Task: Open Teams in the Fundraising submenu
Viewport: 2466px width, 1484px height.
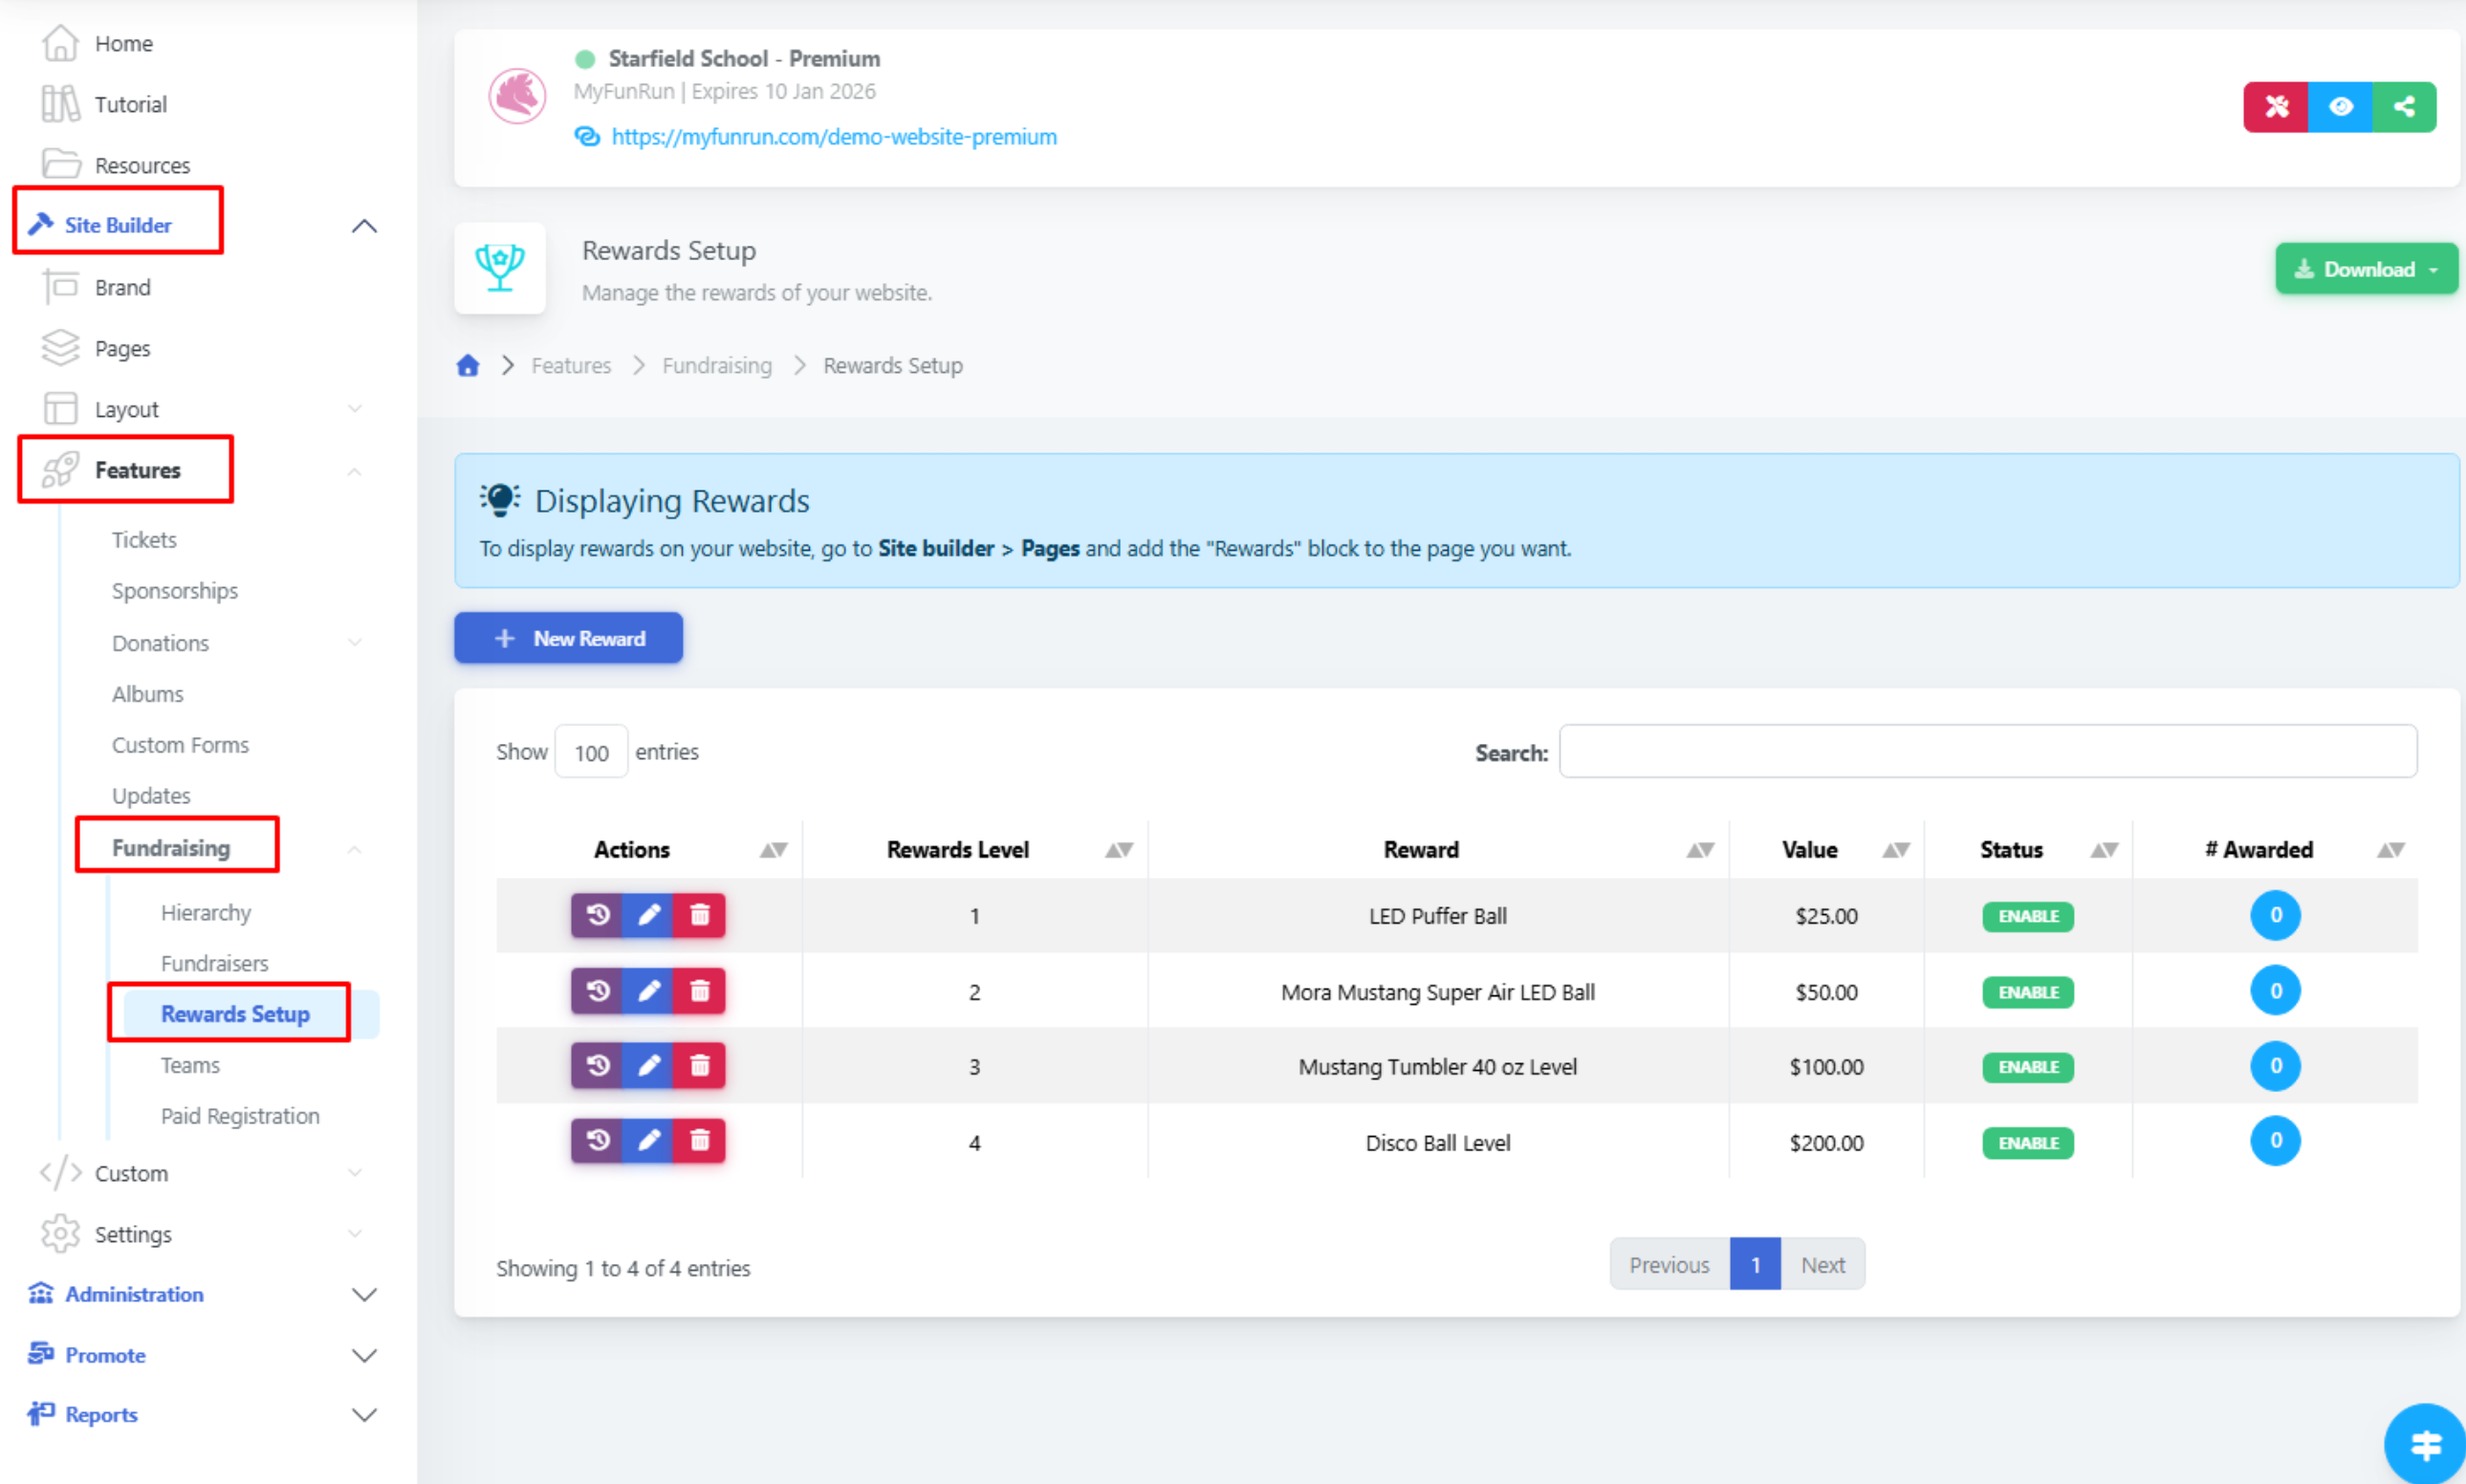Action: [x=190, y=1065]
